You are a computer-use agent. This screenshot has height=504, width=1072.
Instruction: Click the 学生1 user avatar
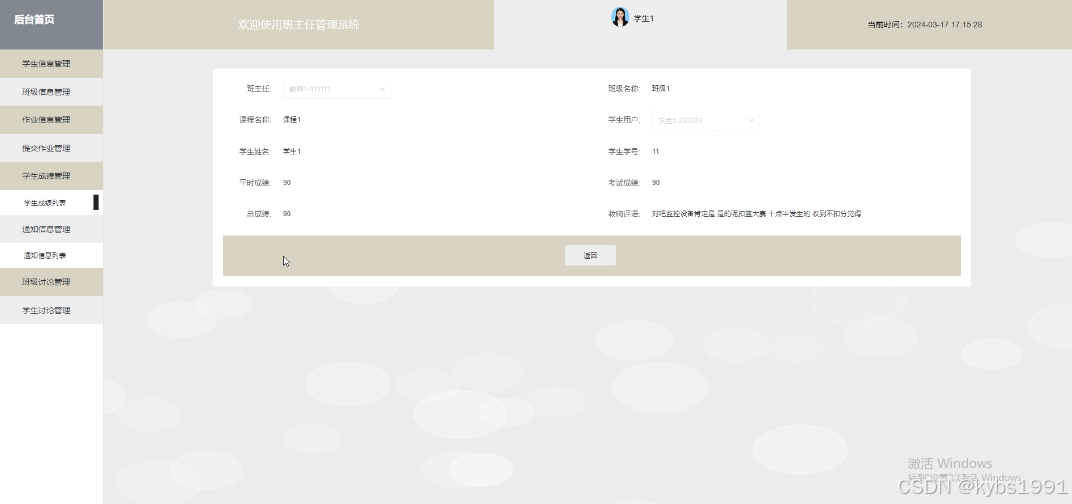[620, 17]
